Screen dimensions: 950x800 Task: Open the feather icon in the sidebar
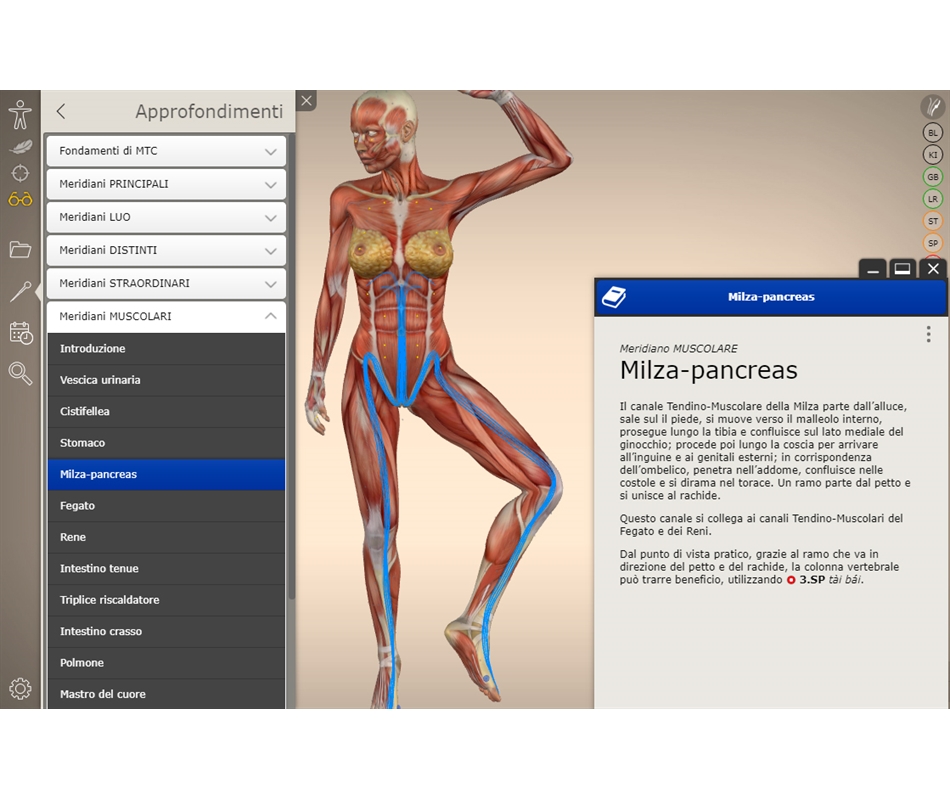pos(20,146)
